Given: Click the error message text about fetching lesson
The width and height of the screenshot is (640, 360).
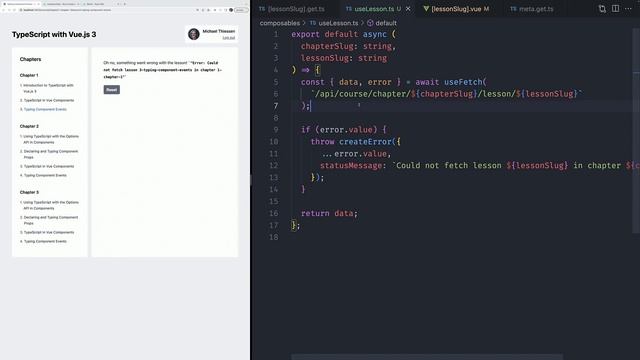Looking at the screenshot, I should click(162, 70).
